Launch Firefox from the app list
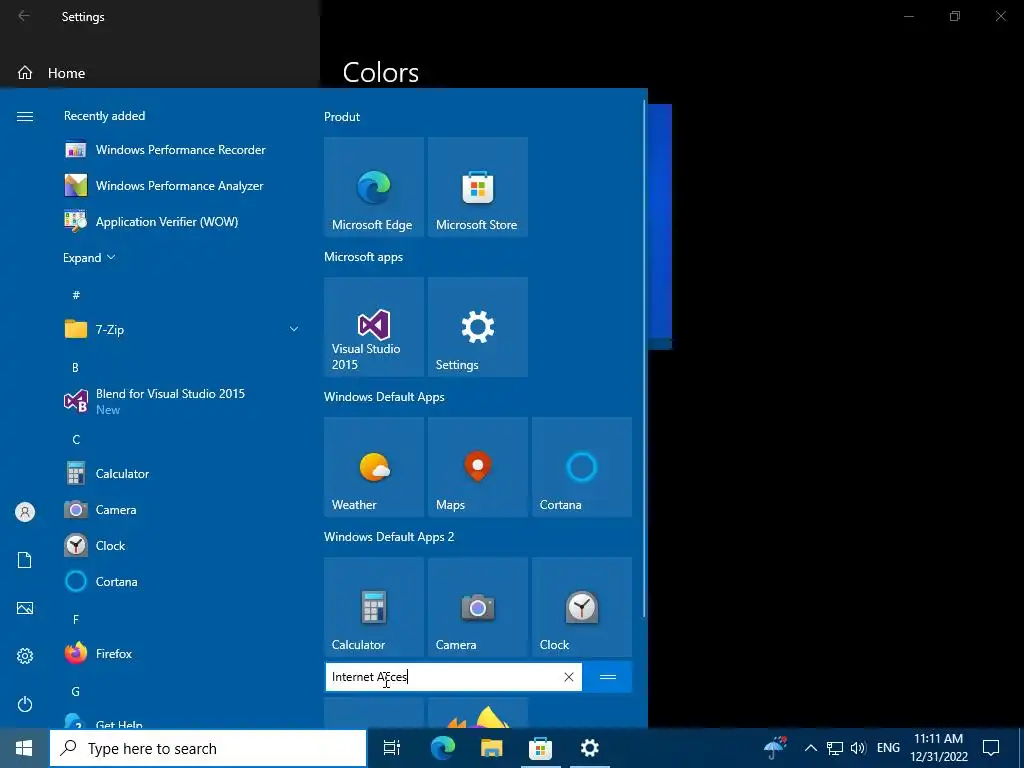 pos(181,653)
